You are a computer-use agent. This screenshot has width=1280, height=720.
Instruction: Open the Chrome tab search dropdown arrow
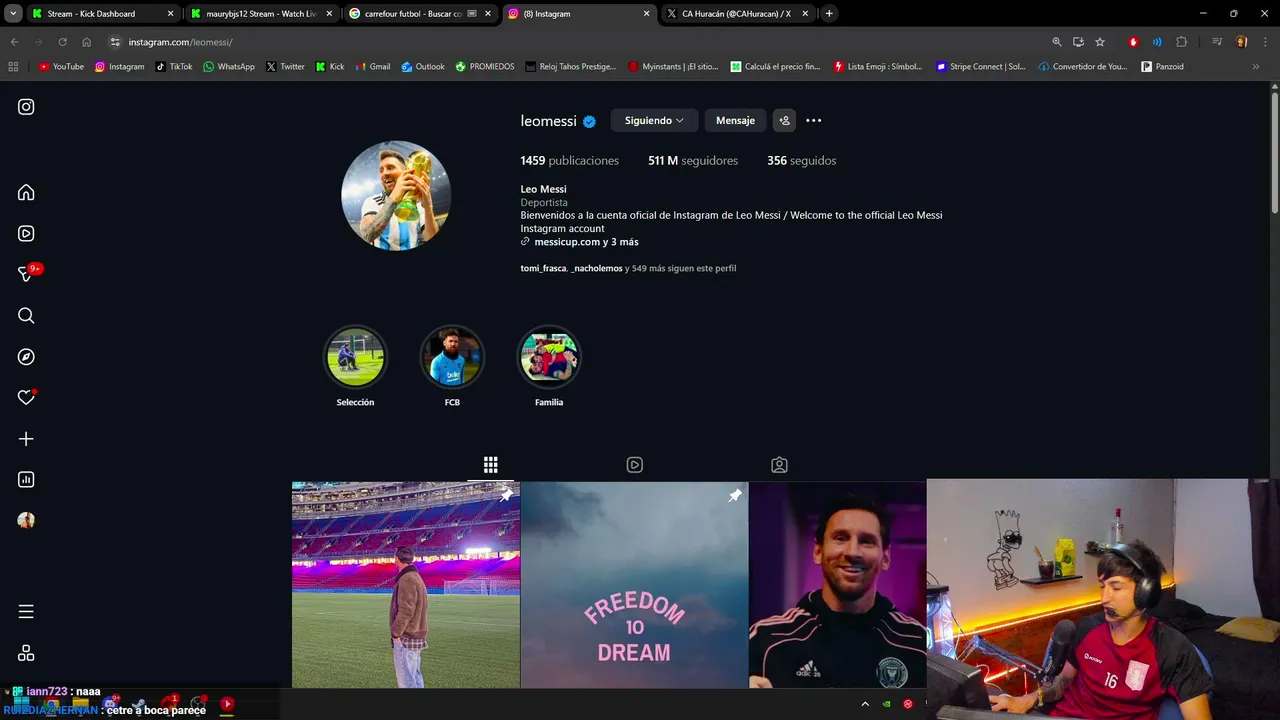tap(11, 13)
